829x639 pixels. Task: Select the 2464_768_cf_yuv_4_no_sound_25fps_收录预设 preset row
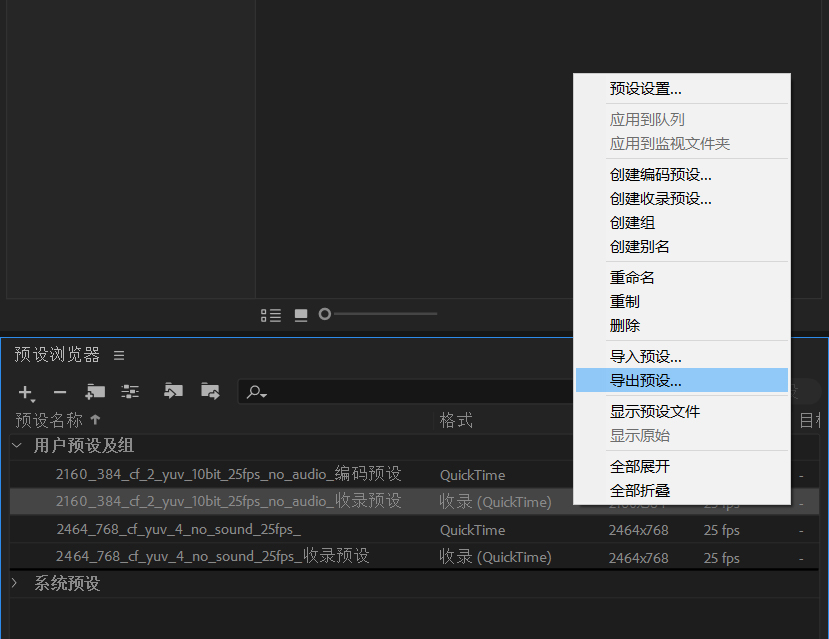pos(212,556)
